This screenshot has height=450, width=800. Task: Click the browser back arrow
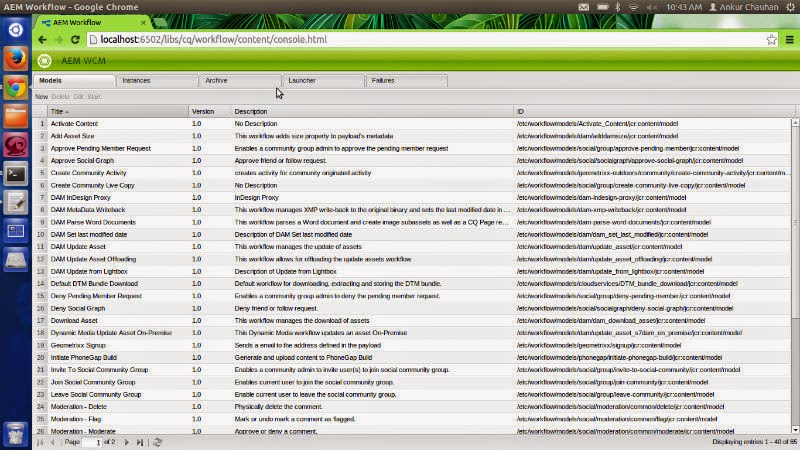point(42,39)
